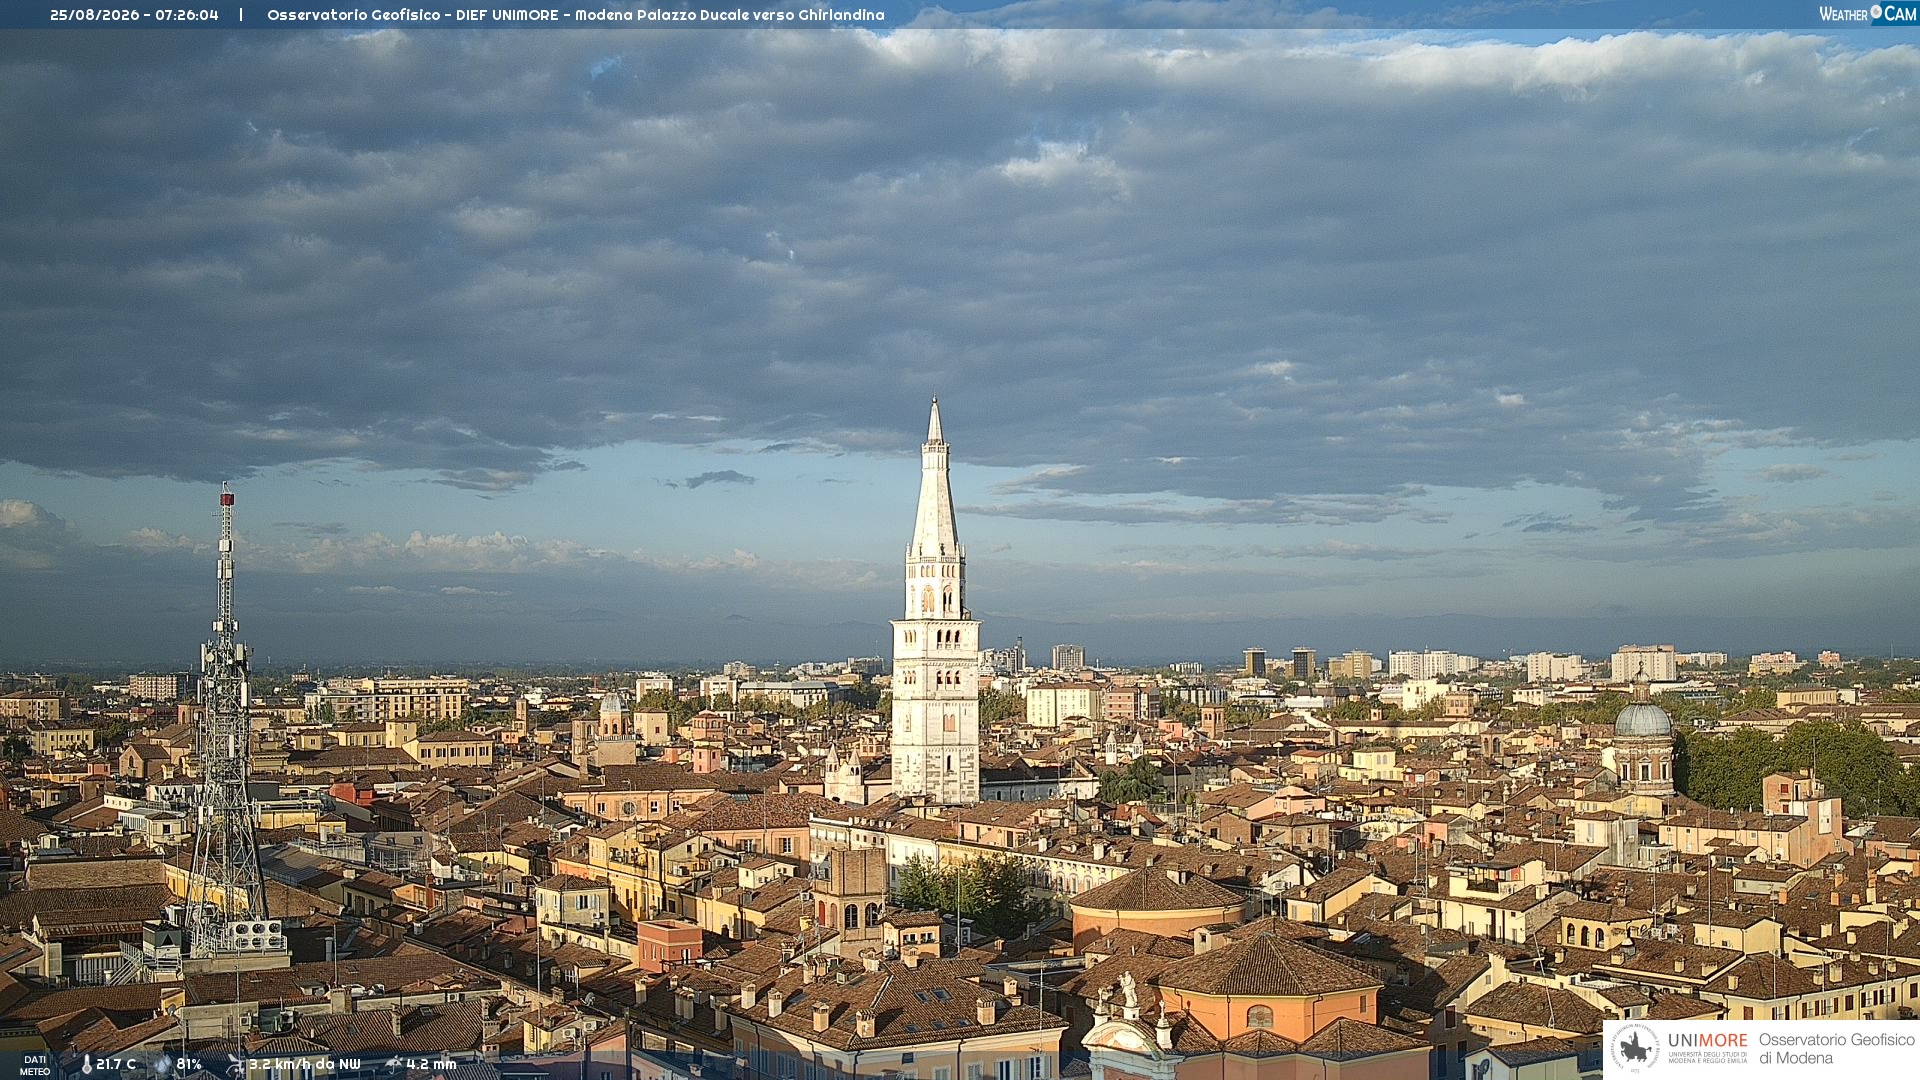Click the 4.2 mm rainfall value

point(431,1065)
